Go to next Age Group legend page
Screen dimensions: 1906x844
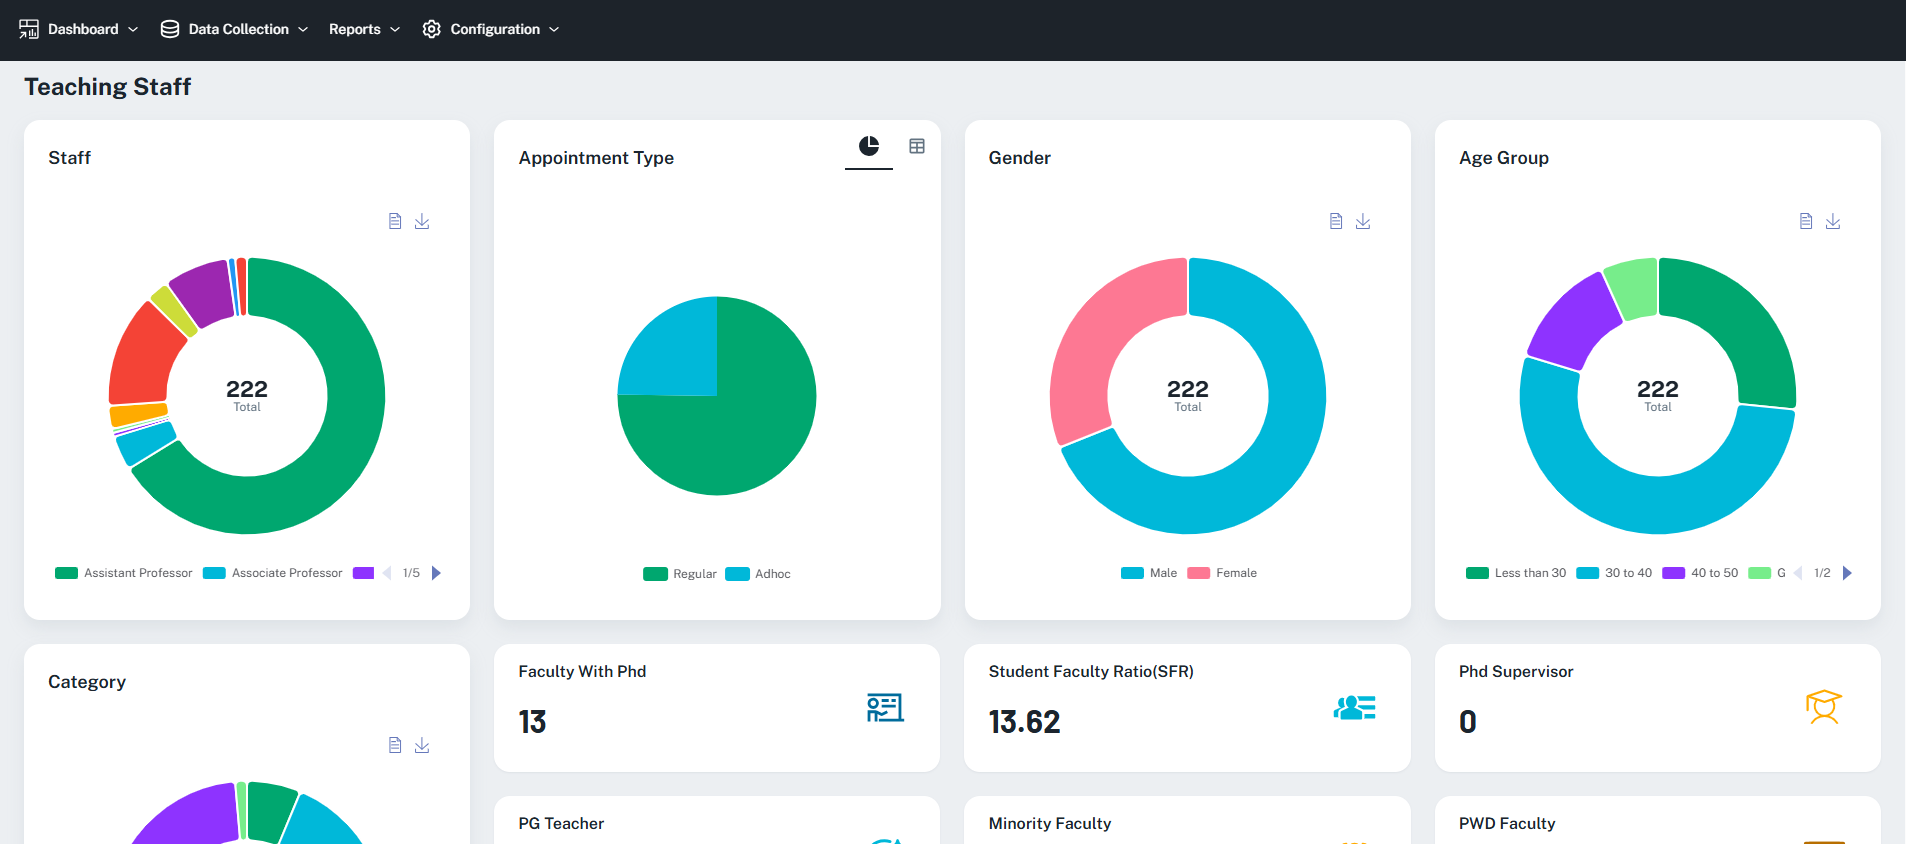click(1847, 573)
